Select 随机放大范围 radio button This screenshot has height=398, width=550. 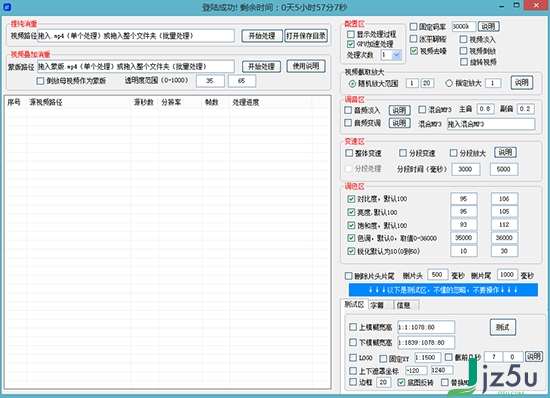[x=352, y=83]
